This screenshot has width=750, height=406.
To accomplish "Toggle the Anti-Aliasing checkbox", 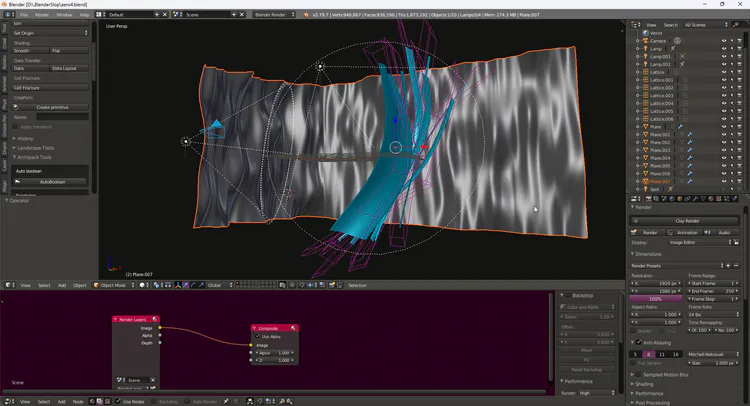I will pyautogui.click(x=639, y=342).
